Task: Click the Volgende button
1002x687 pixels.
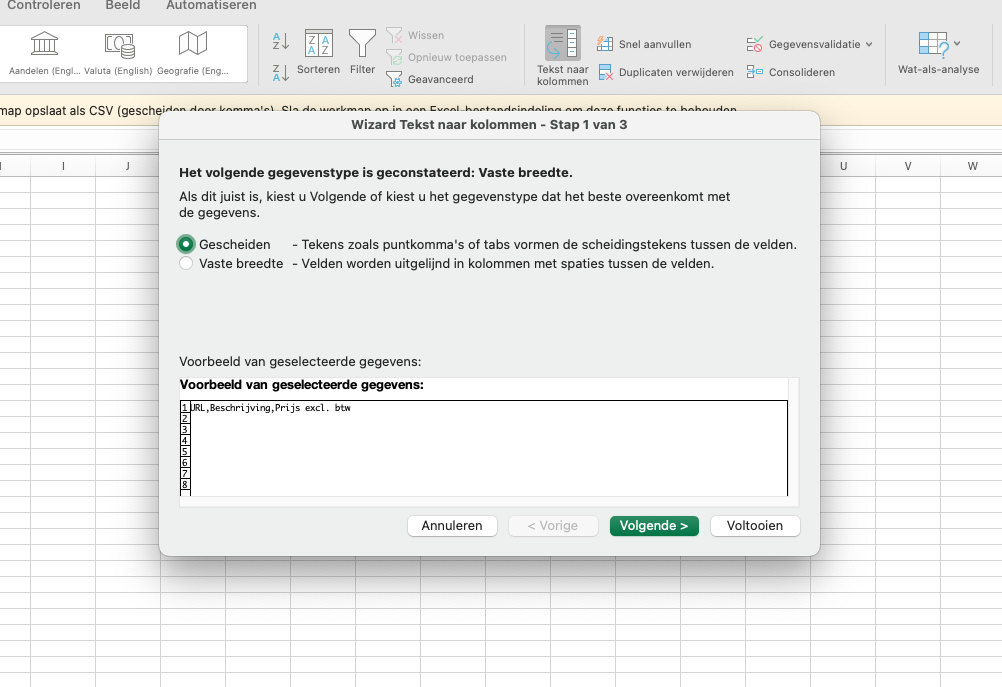Action: coord(654,526)
